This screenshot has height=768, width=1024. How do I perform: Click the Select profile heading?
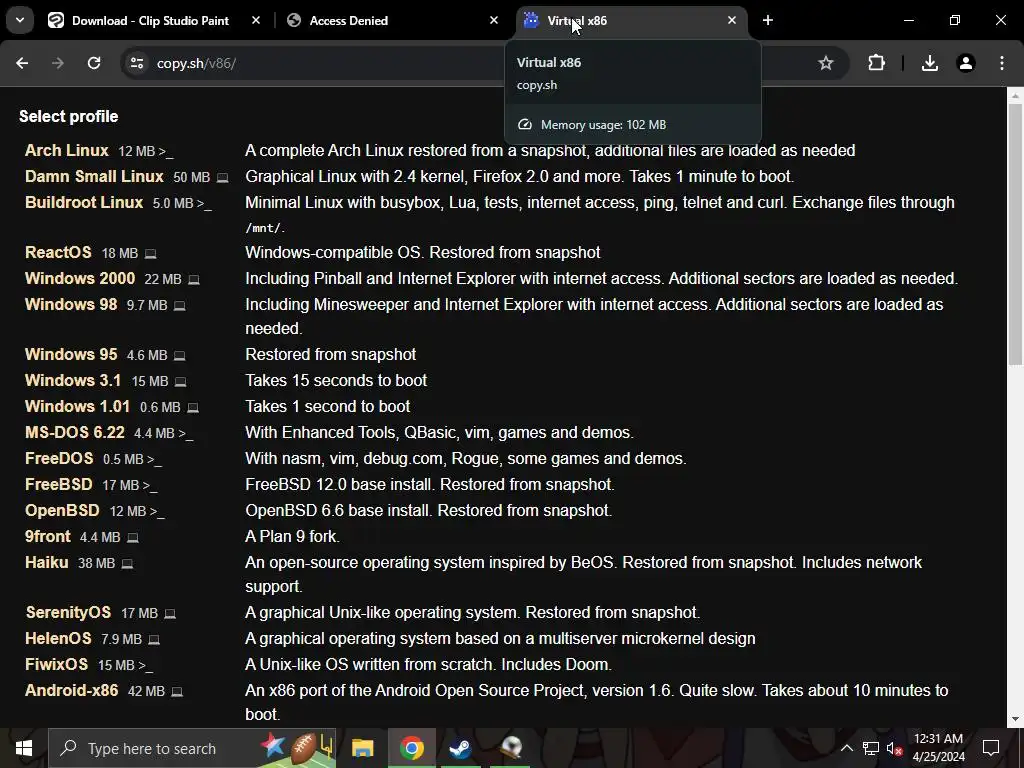(69, 116)
